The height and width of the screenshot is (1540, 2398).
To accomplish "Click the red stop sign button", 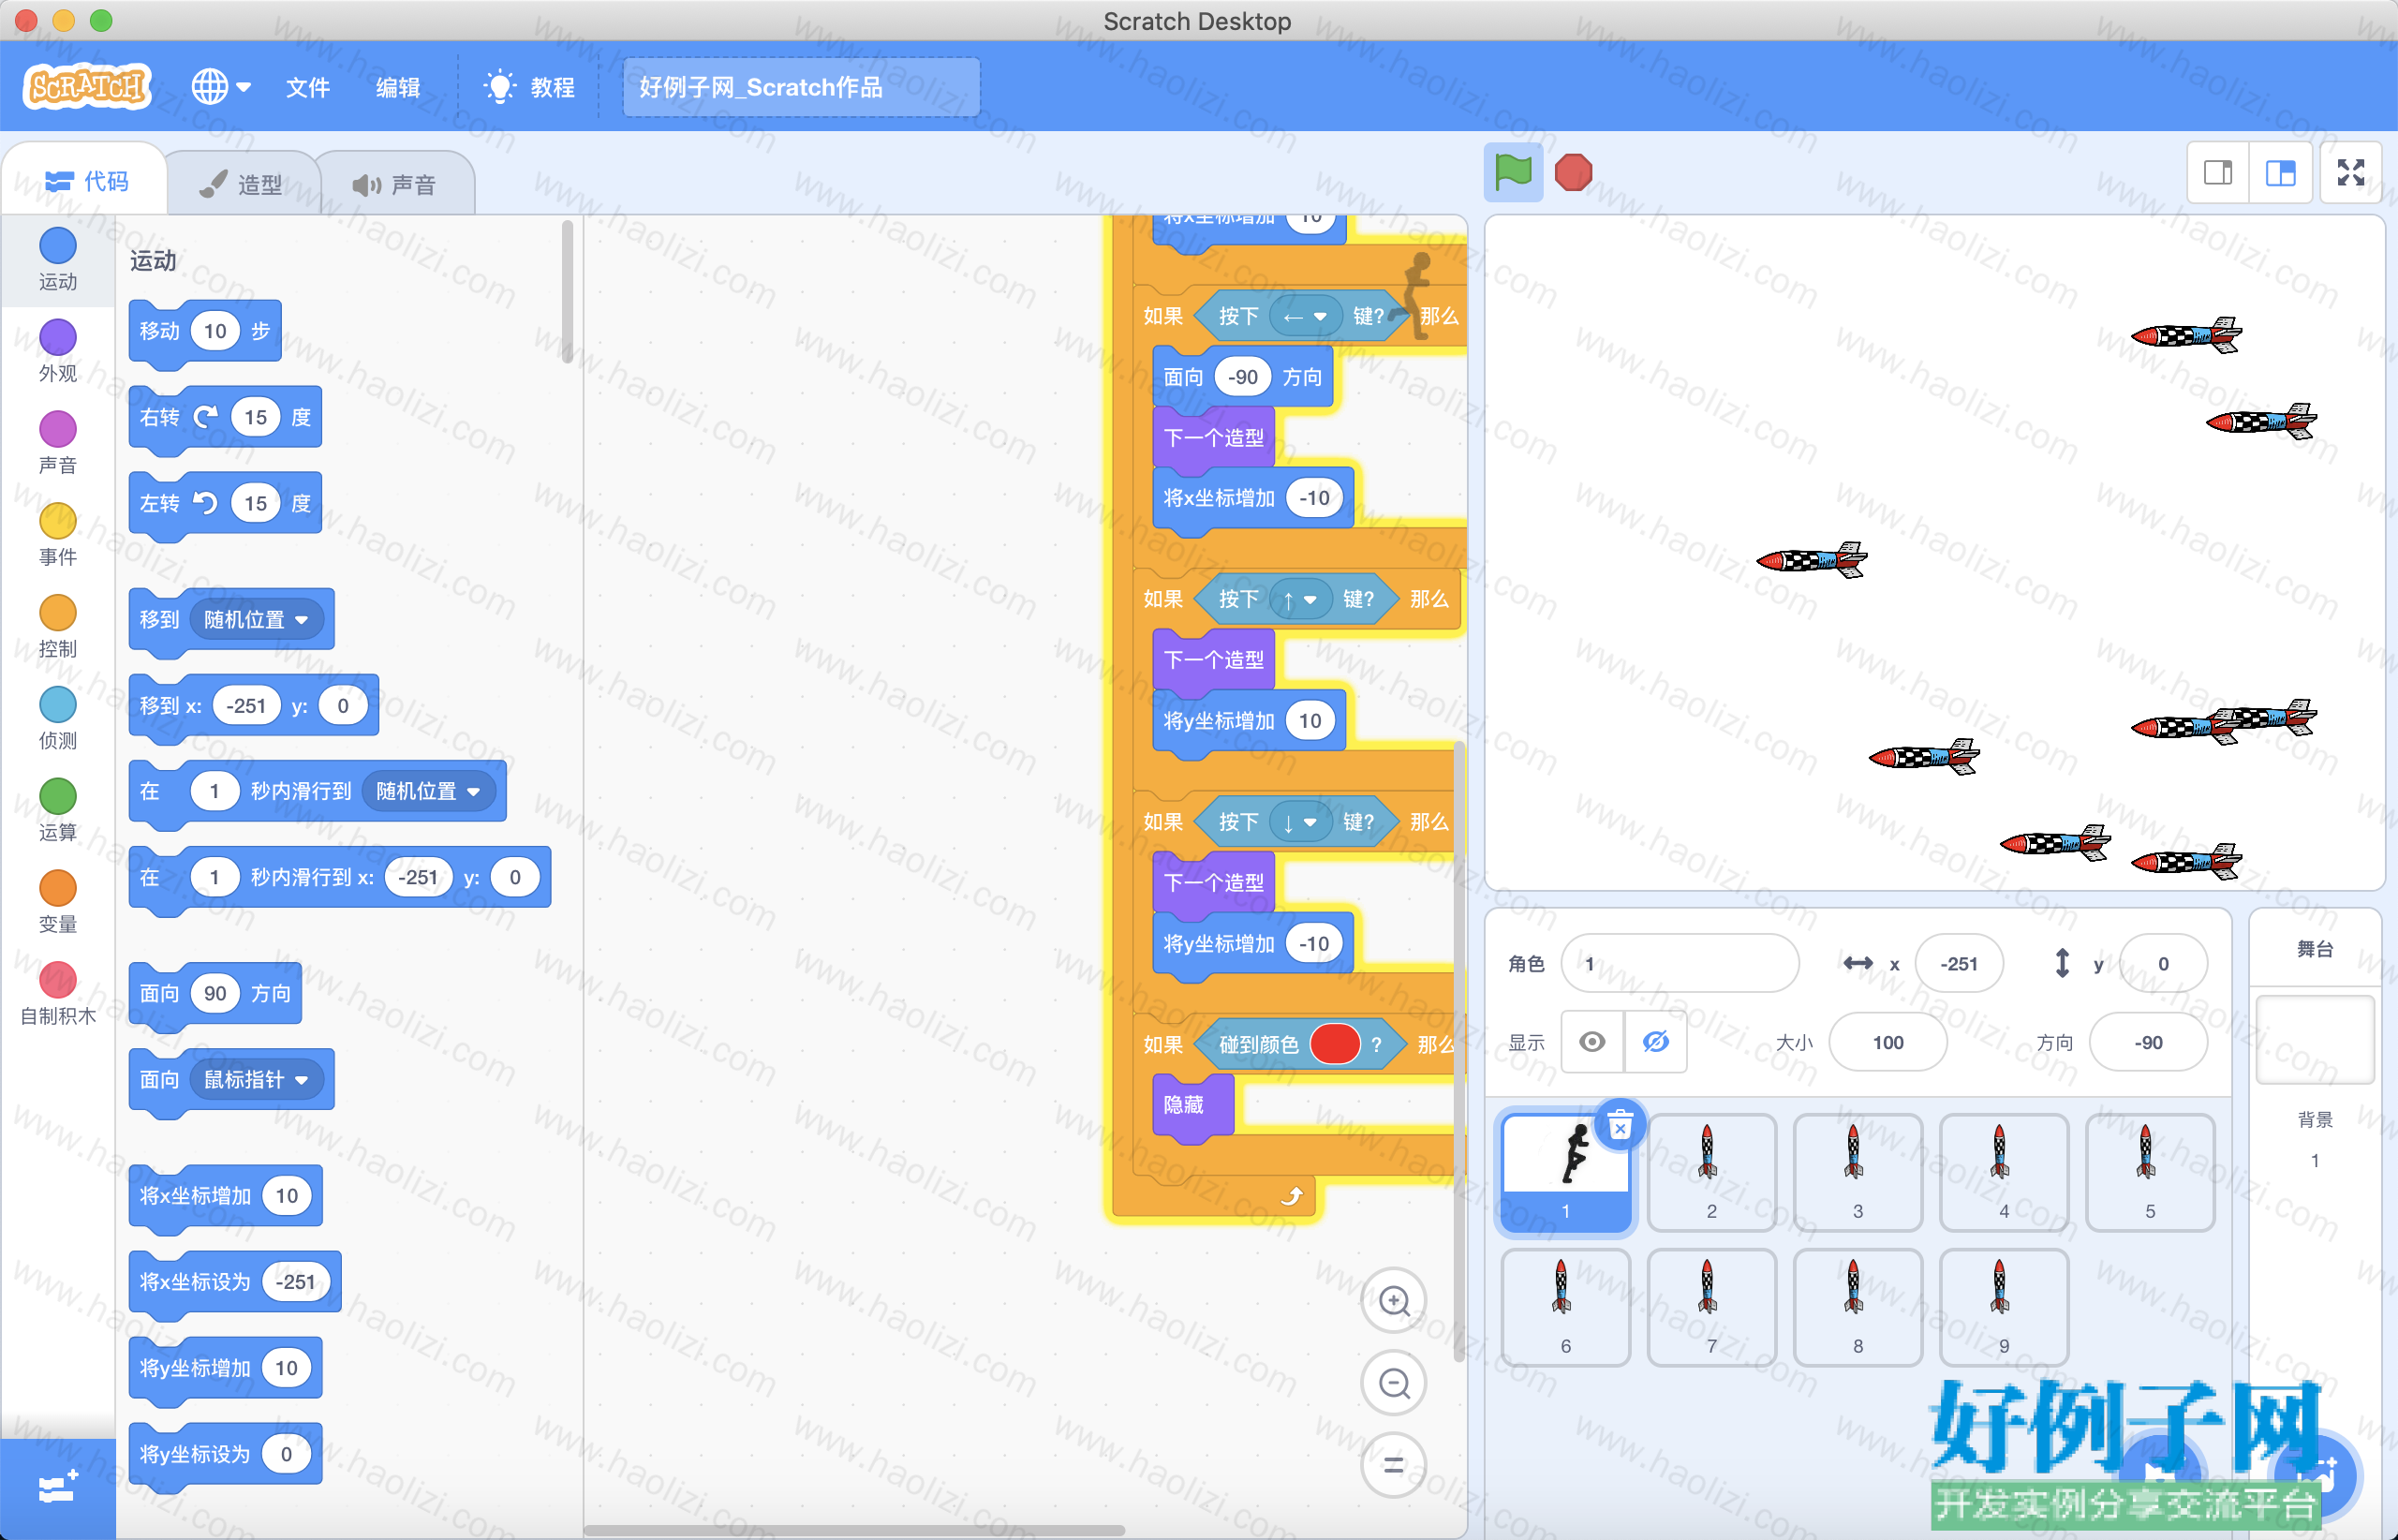I will click(x=1573, y=172).
